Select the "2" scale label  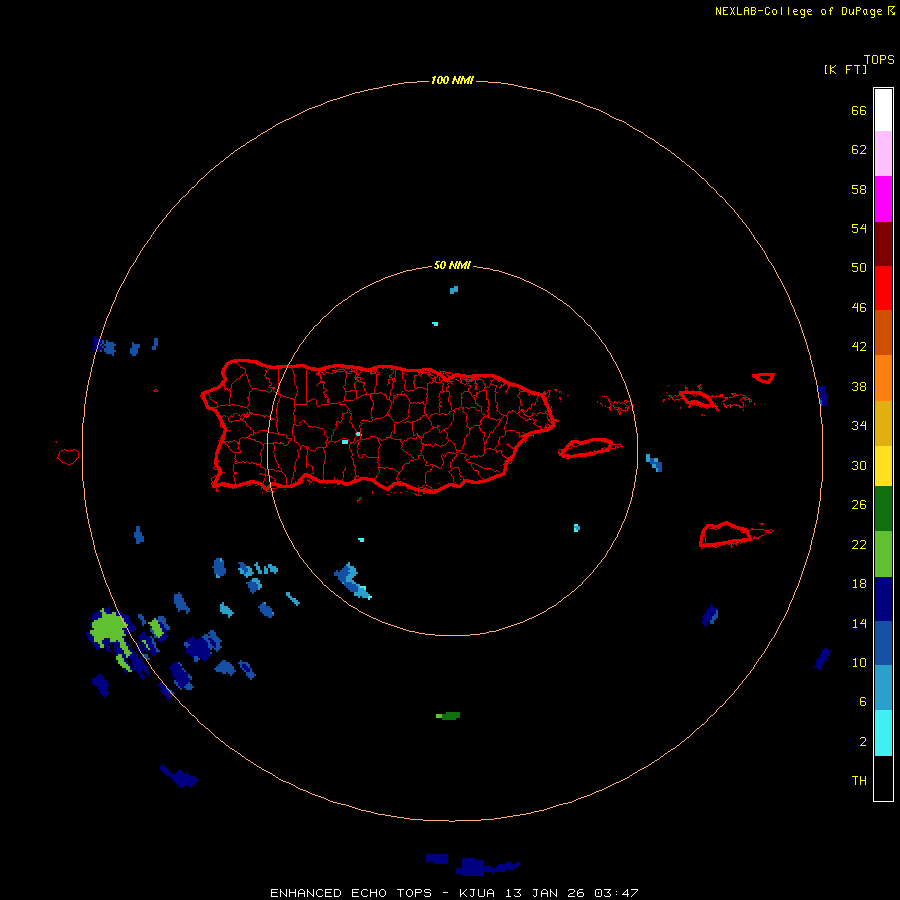point(863,741)
